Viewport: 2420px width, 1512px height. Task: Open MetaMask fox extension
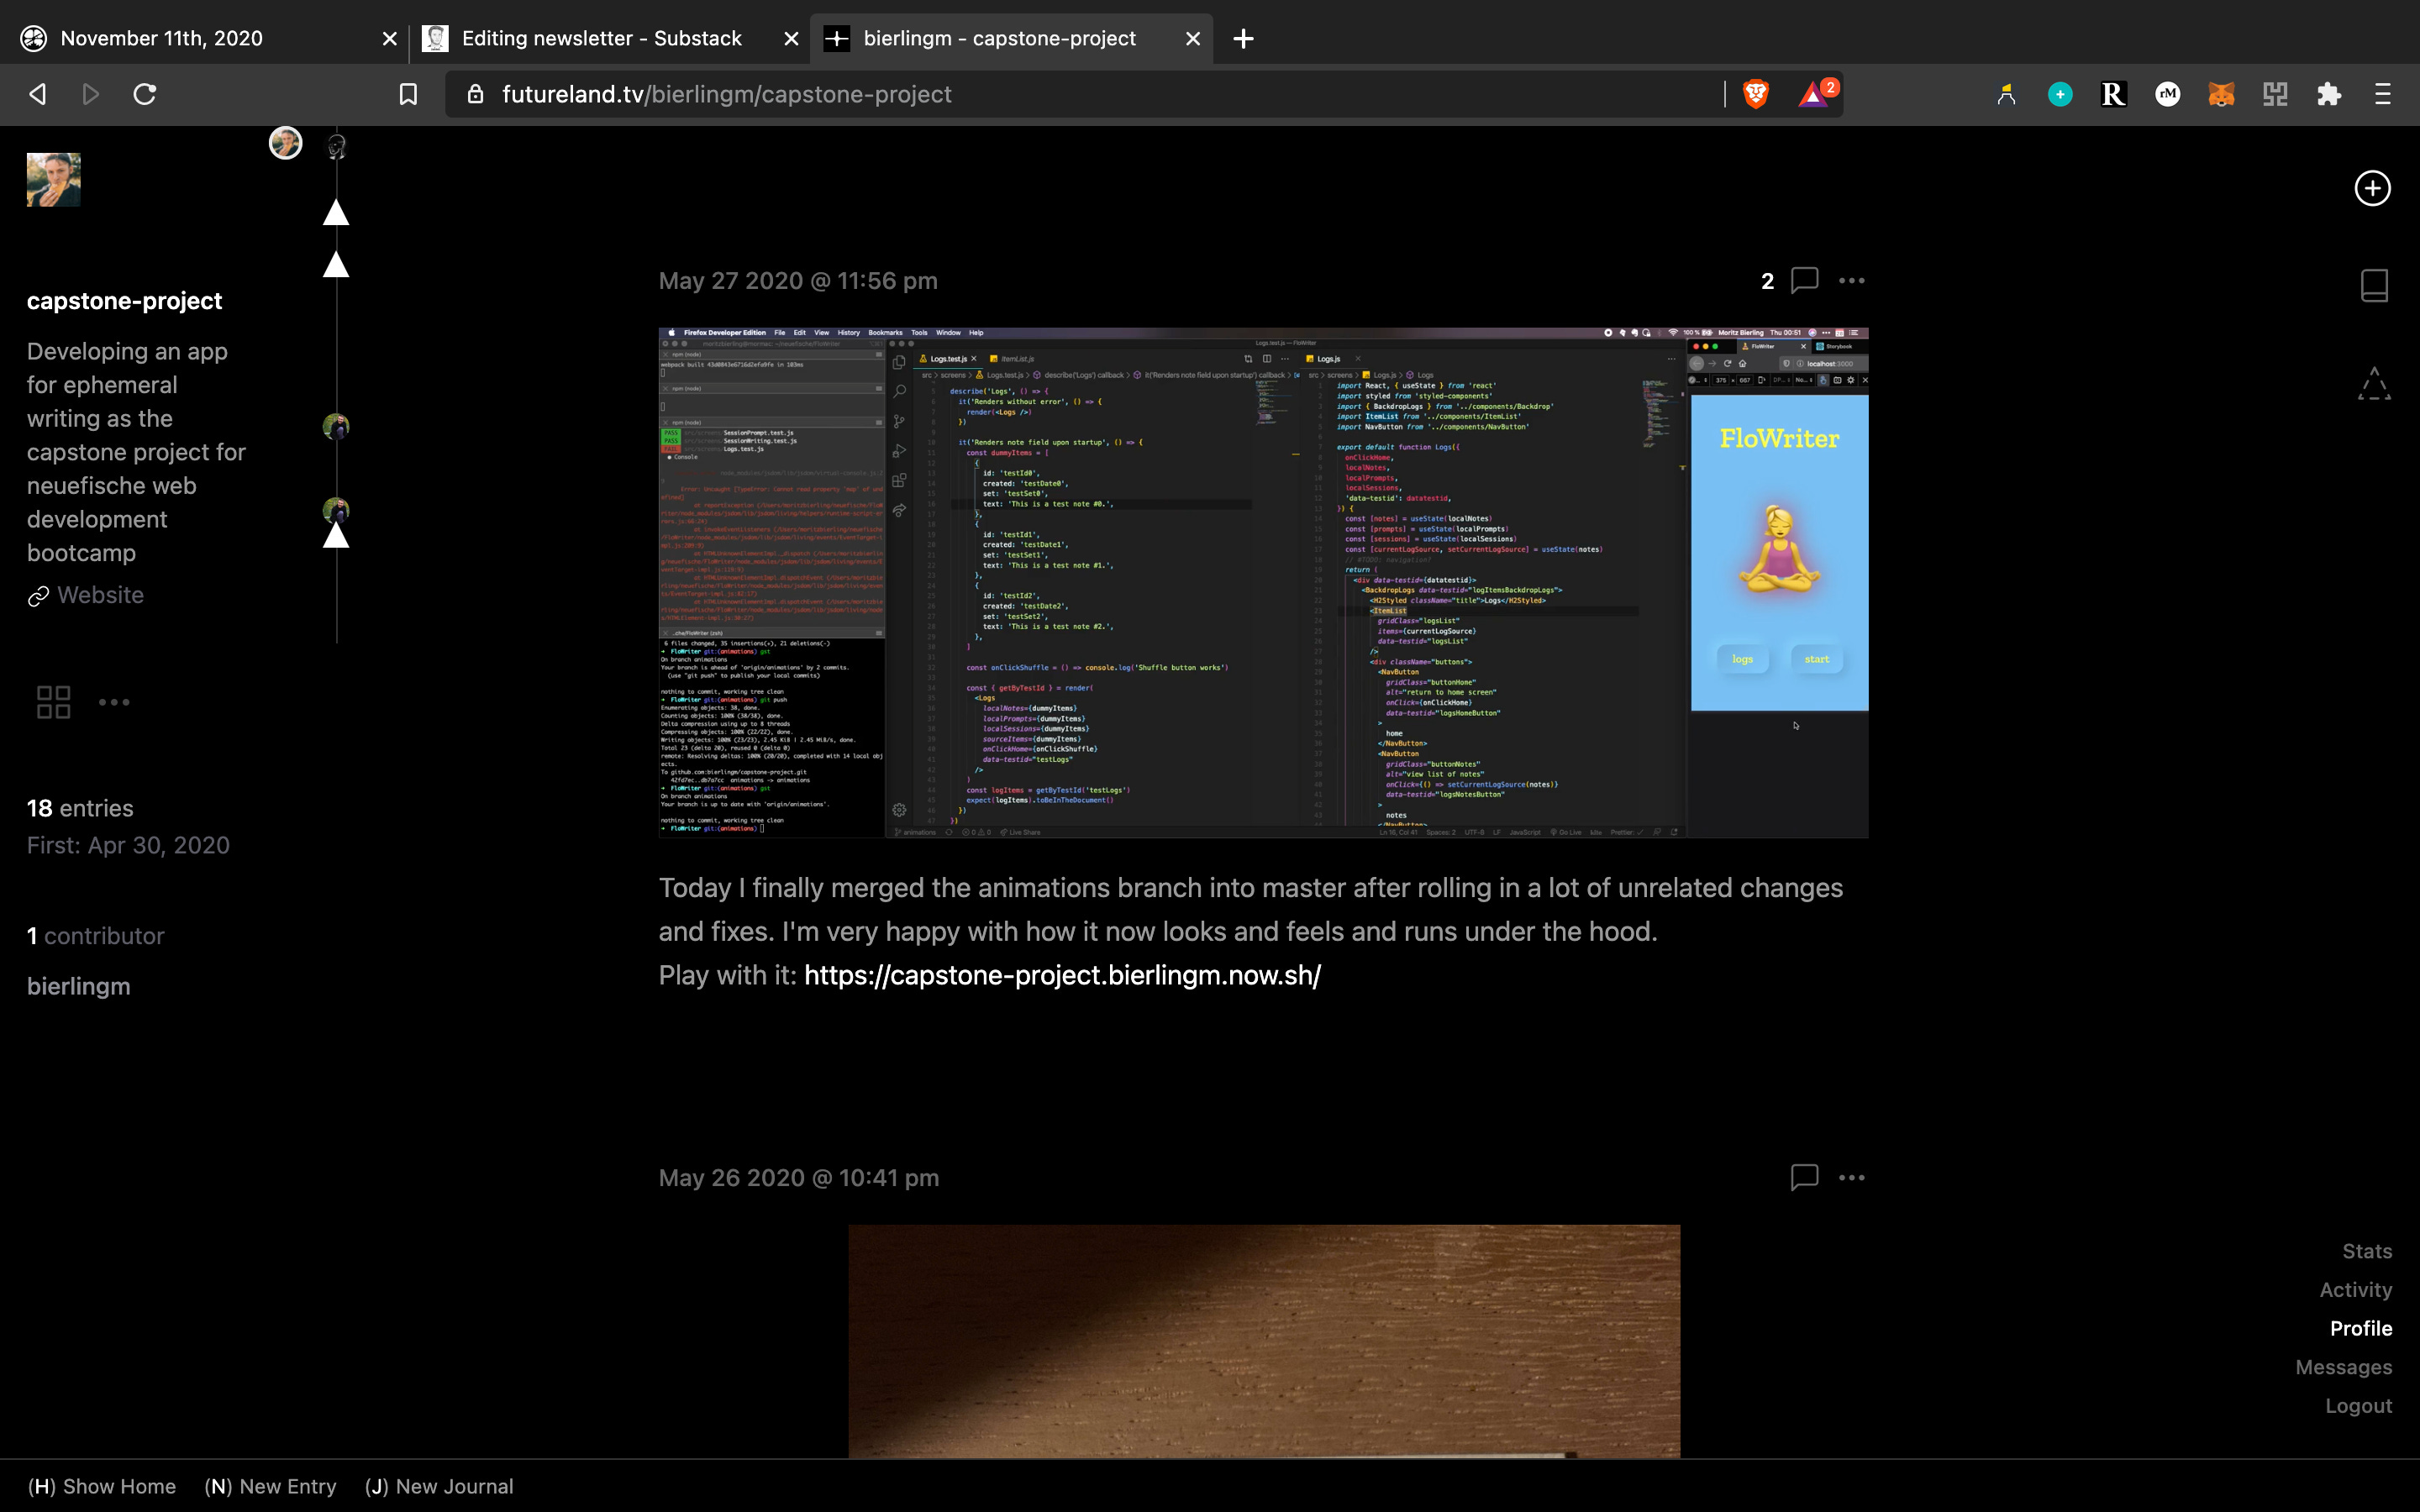click(2221, 94)
